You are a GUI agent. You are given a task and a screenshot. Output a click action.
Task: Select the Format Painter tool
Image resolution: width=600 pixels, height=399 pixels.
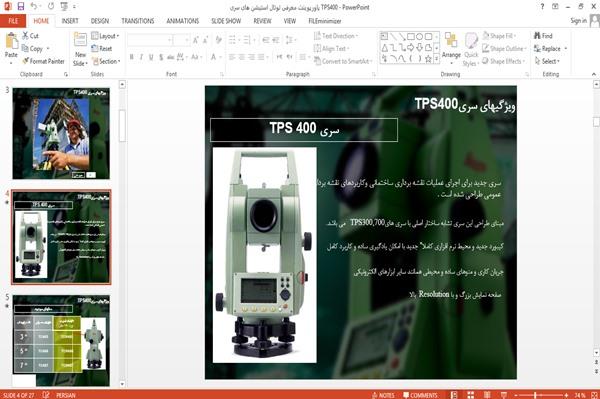(x=43, y=61)
